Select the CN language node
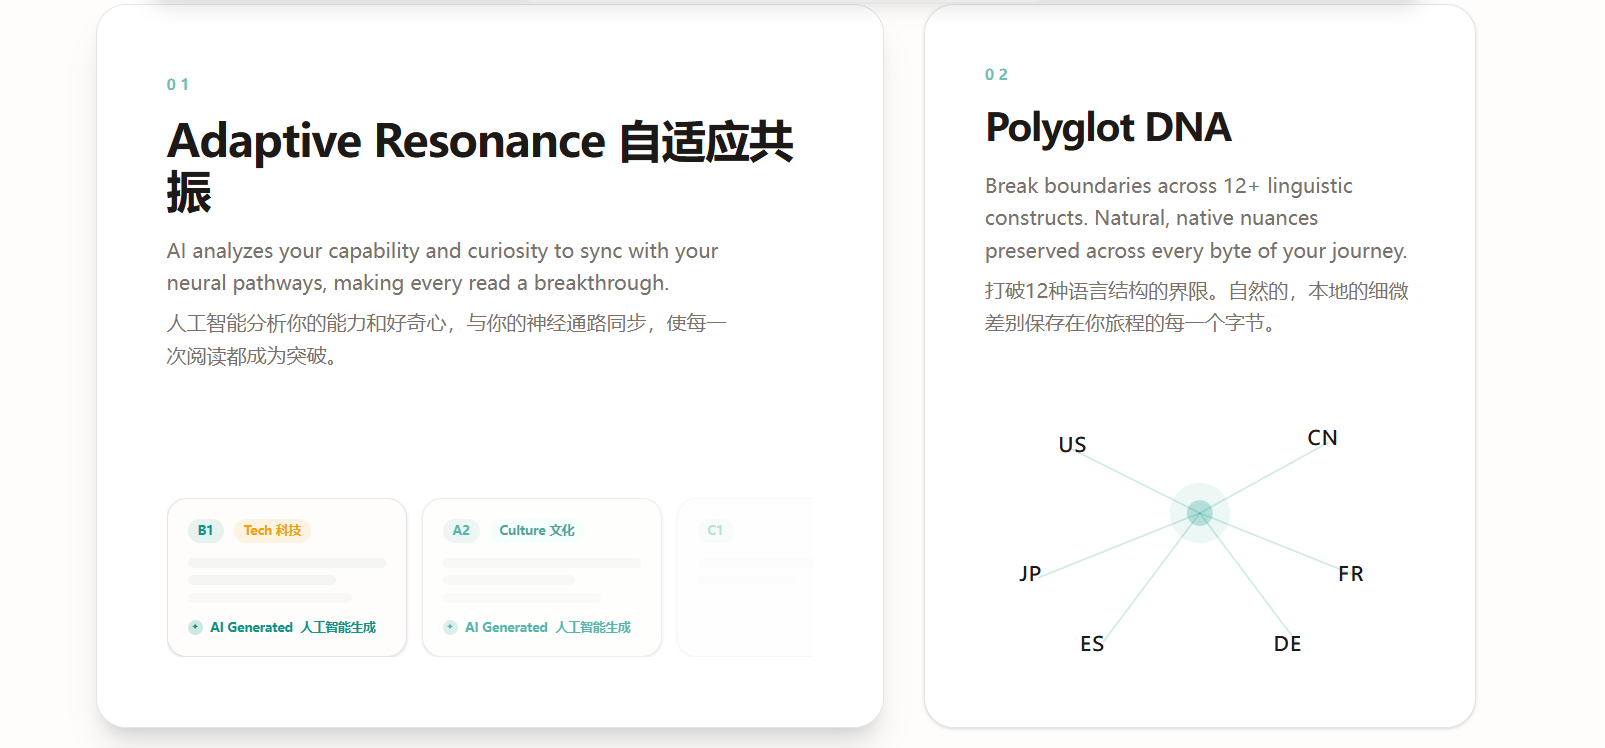This screenshot has width=1605, height=748. pyautogui.click(x=1322, y=438)
